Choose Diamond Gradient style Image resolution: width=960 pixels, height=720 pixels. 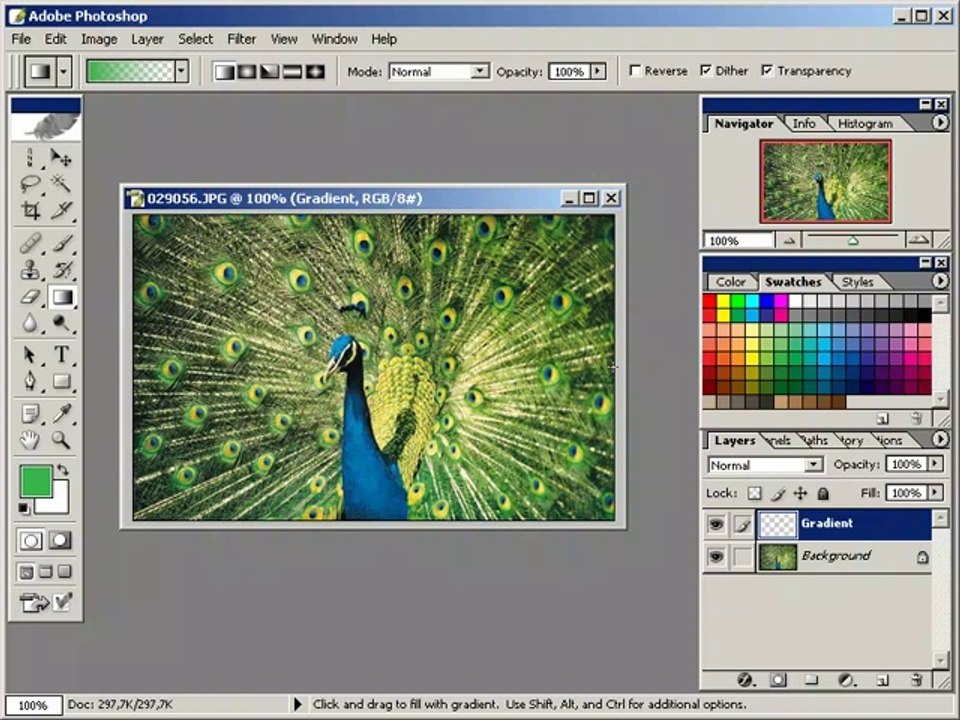tap(315, 72)
